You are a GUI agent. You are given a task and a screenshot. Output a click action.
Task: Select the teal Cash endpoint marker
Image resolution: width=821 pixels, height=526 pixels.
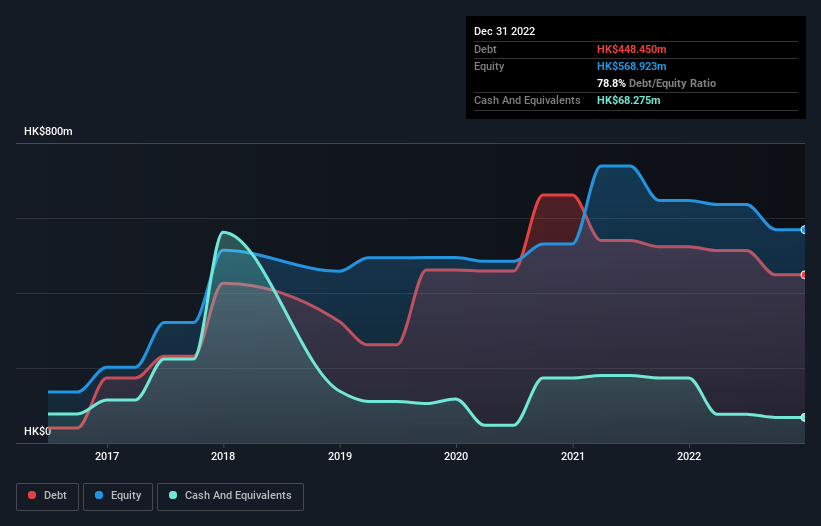(x=804, y=417)
